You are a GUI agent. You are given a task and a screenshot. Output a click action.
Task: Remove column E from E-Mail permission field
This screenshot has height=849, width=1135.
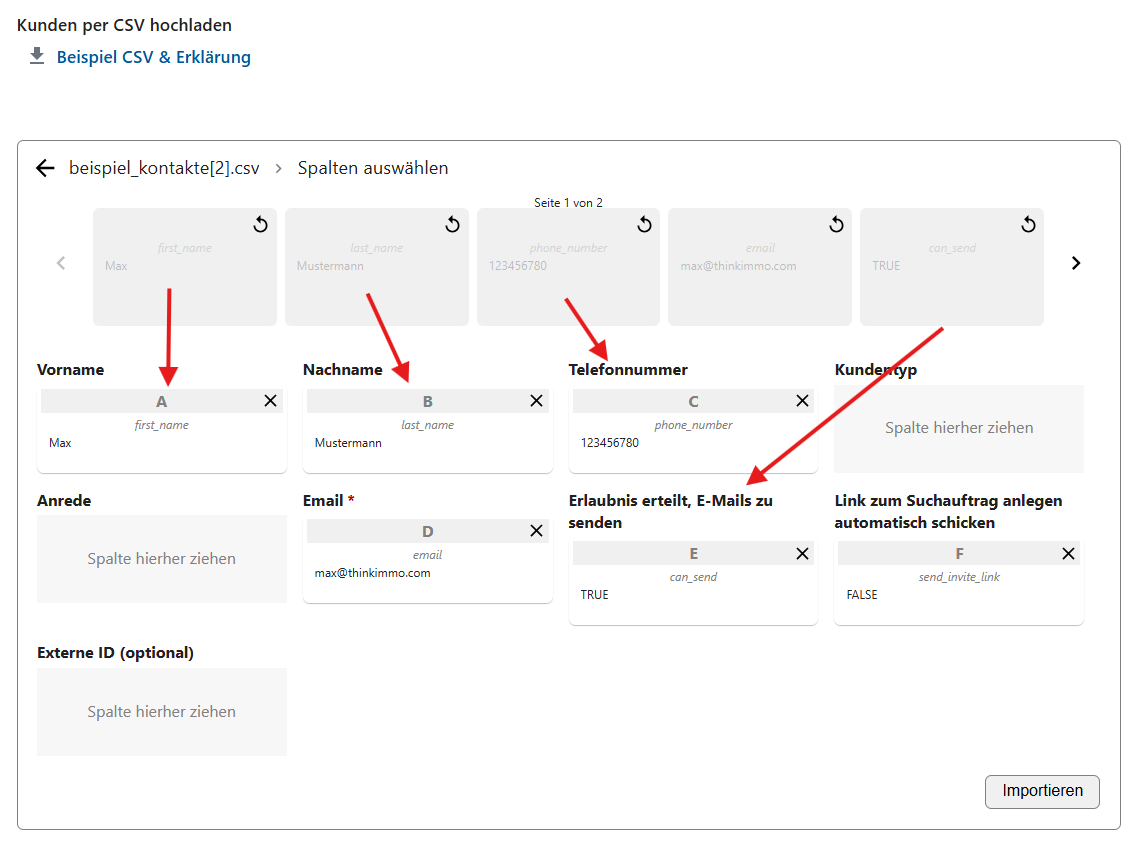point(803,553)
